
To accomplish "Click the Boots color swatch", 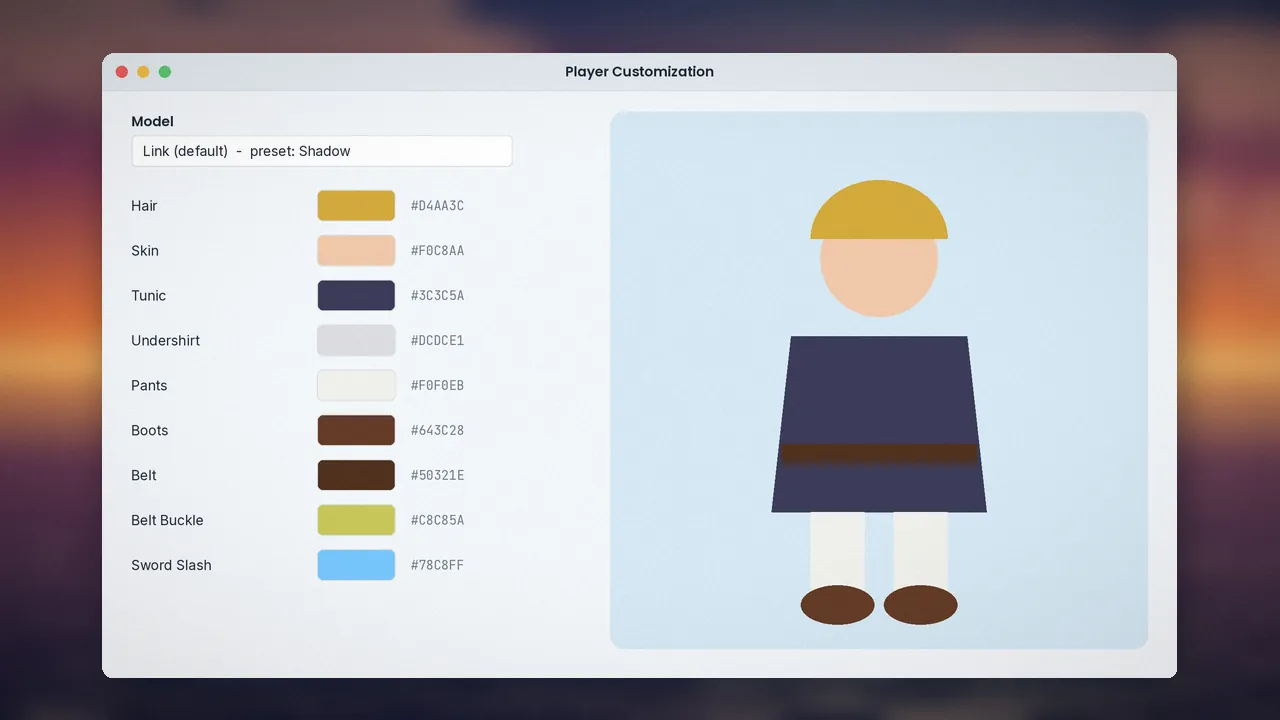I will 356,431.
